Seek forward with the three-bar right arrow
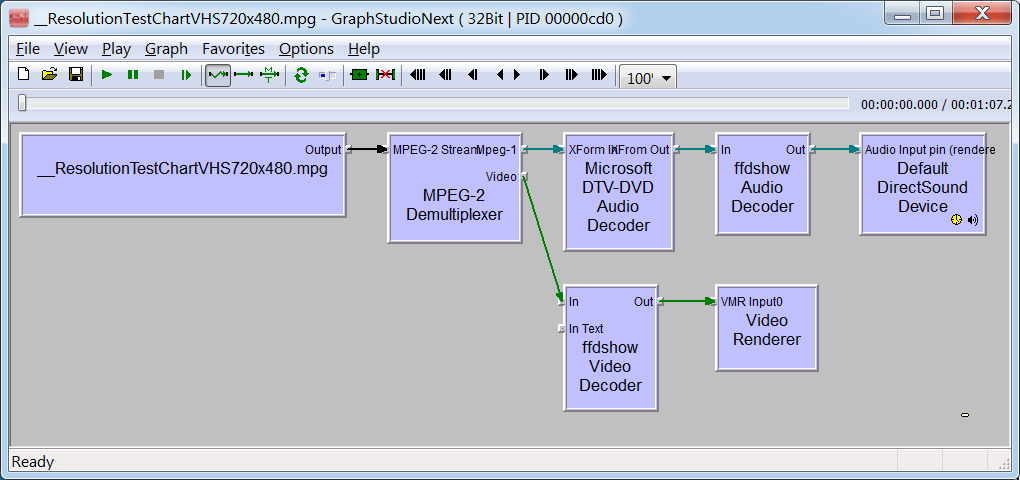 (x=572, y=75)
